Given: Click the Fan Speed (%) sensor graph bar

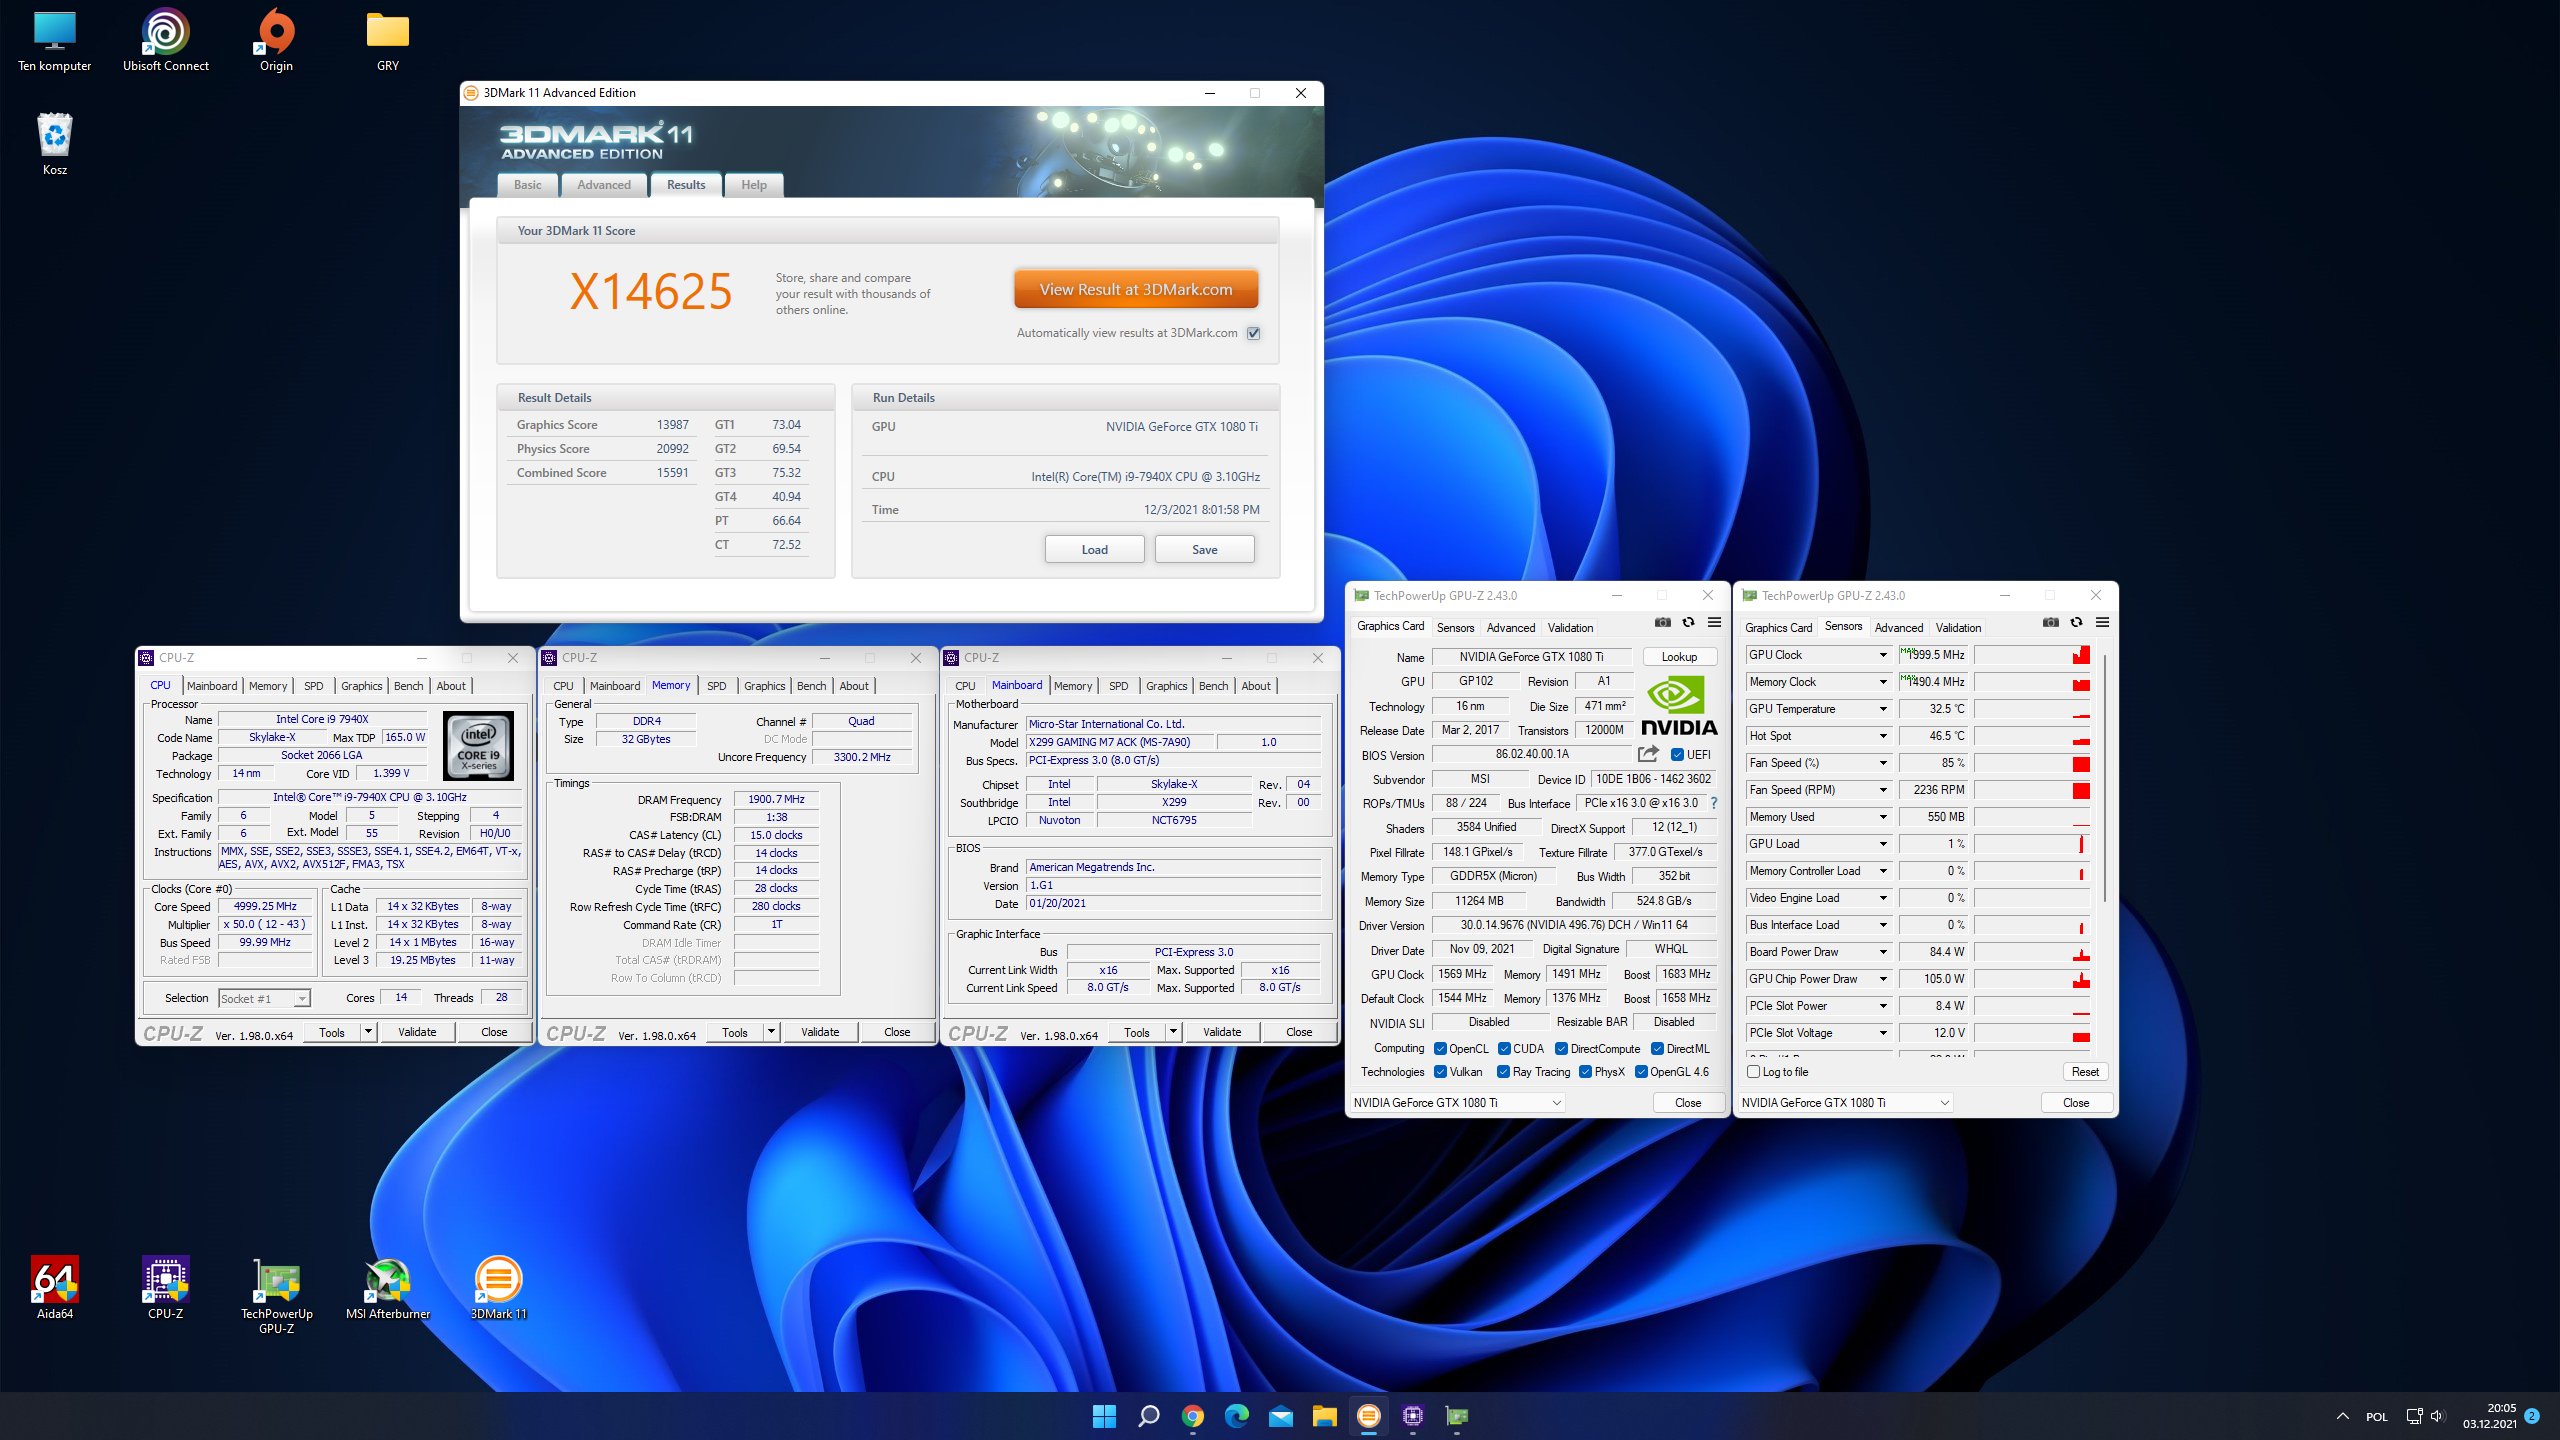Looking at the screenshot, I should point(2032,763).
